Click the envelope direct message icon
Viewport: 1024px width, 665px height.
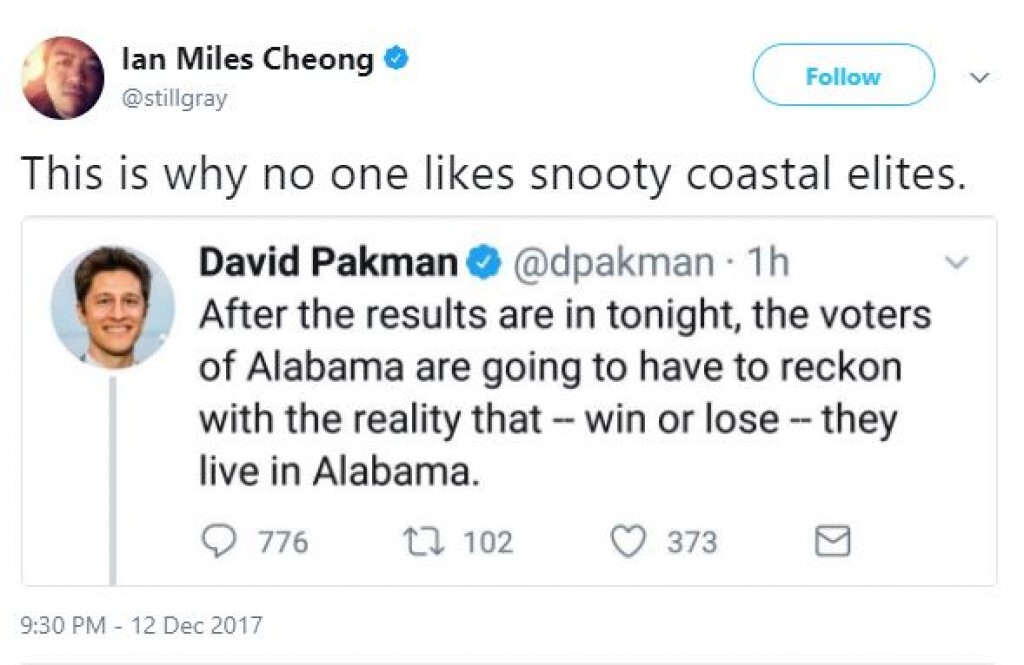pyautogui.click(x=833, y=542)
